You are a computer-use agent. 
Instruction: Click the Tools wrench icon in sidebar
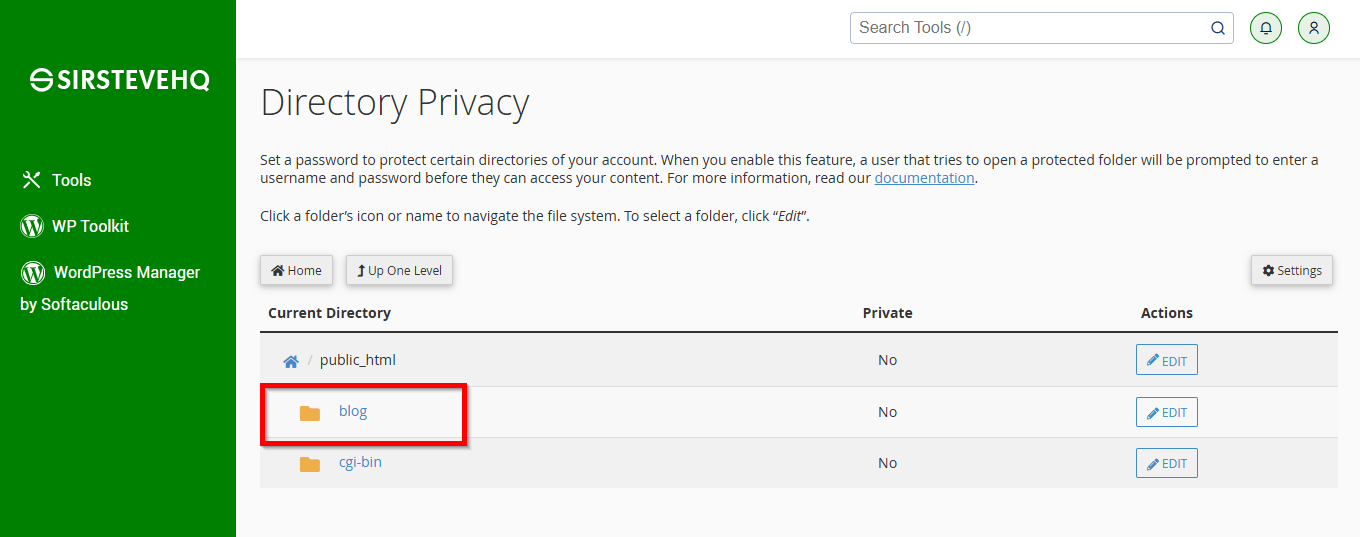(32, 180)
